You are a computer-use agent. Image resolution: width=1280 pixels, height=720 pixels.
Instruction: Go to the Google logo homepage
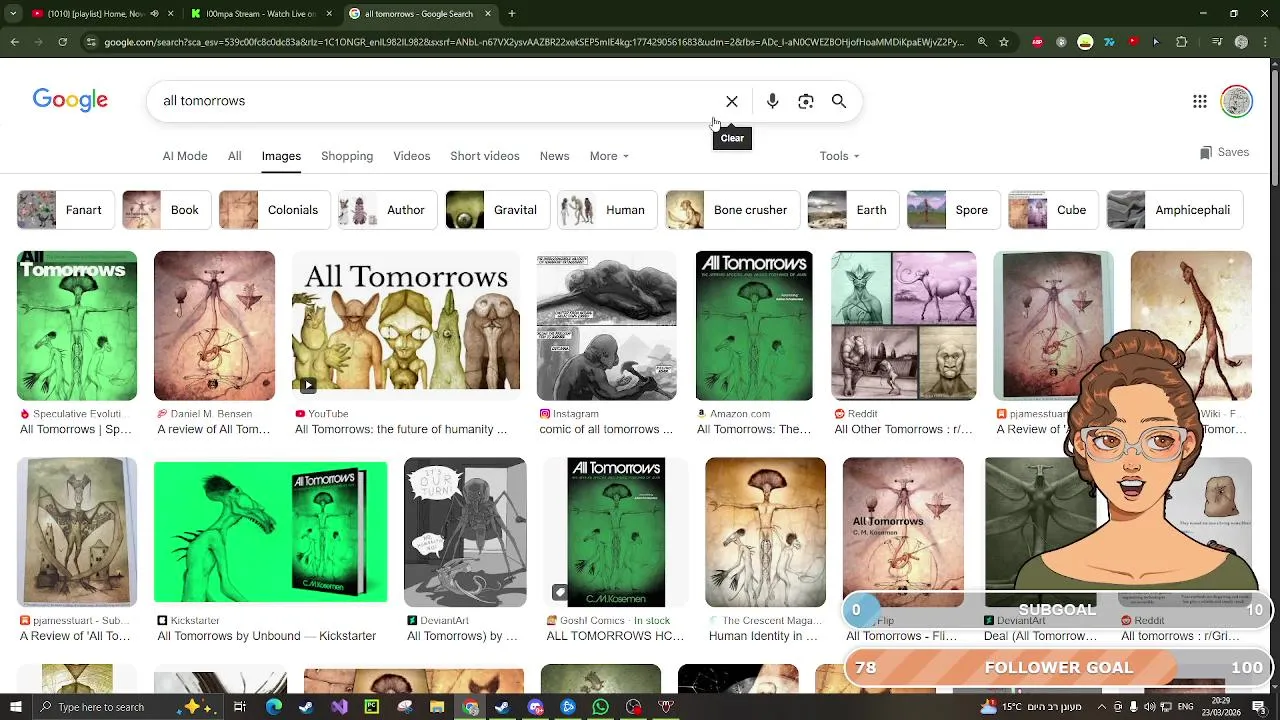(x=70, y=100)
